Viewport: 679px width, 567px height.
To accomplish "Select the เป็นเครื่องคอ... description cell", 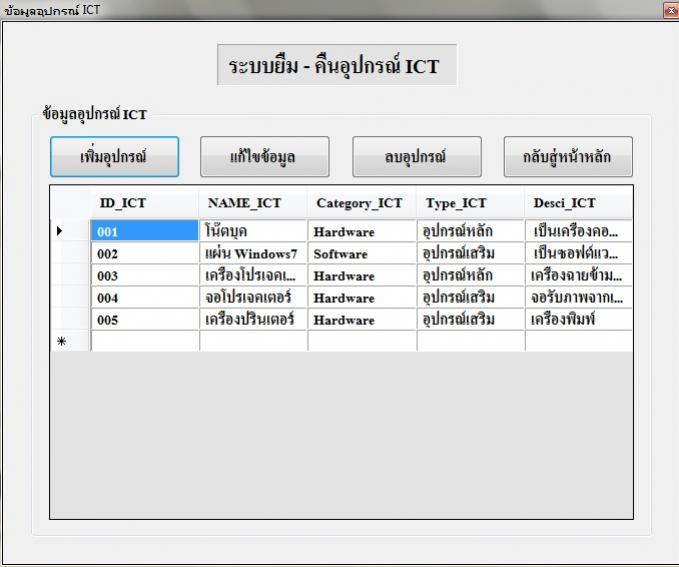I will tap(579, 231).
